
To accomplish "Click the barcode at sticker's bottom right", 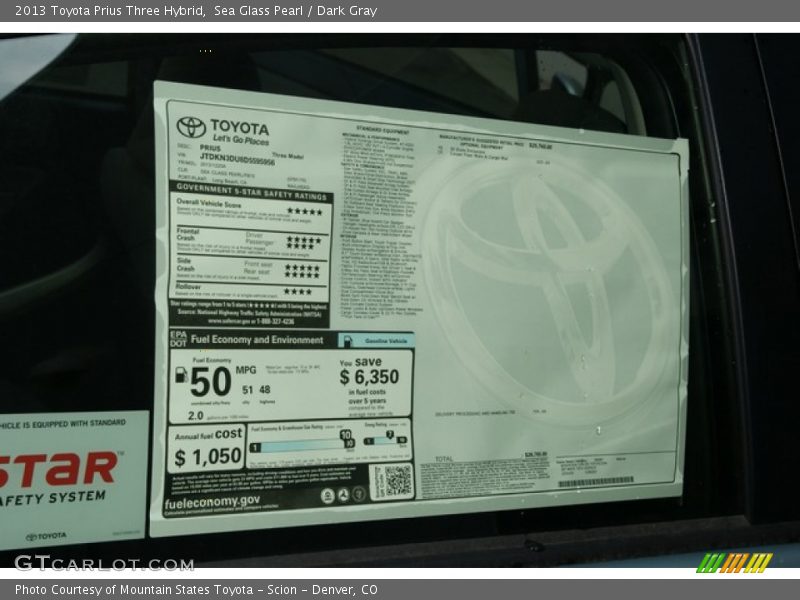I will tap(596, 482).
